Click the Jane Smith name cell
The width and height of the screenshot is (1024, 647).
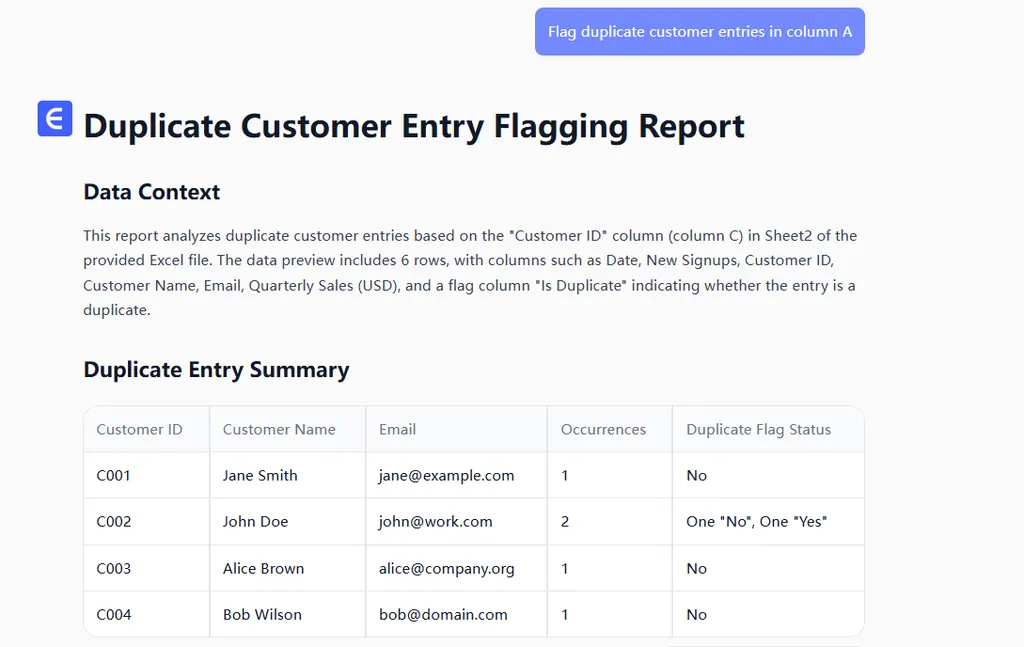tap(260, 475)
